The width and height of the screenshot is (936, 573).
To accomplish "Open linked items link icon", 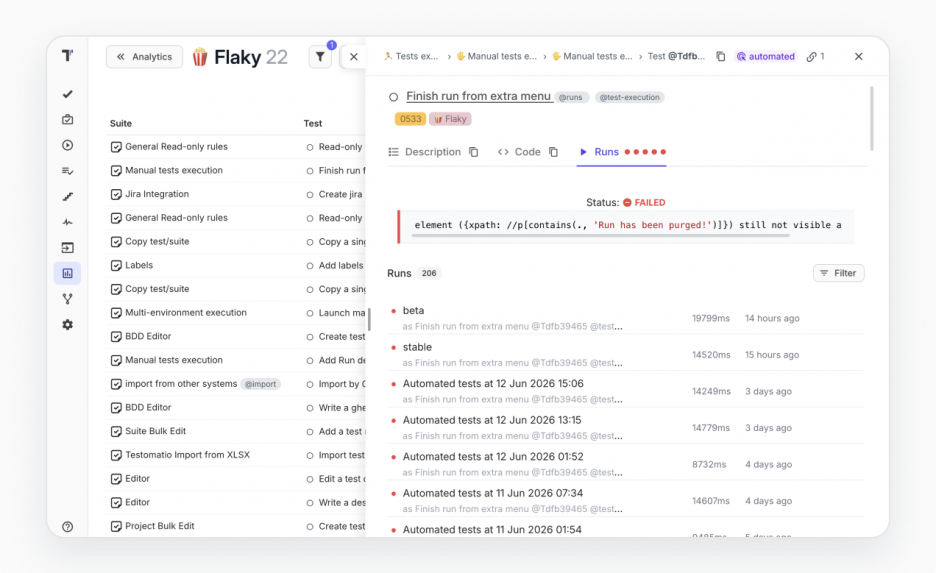I will [815, 56].
